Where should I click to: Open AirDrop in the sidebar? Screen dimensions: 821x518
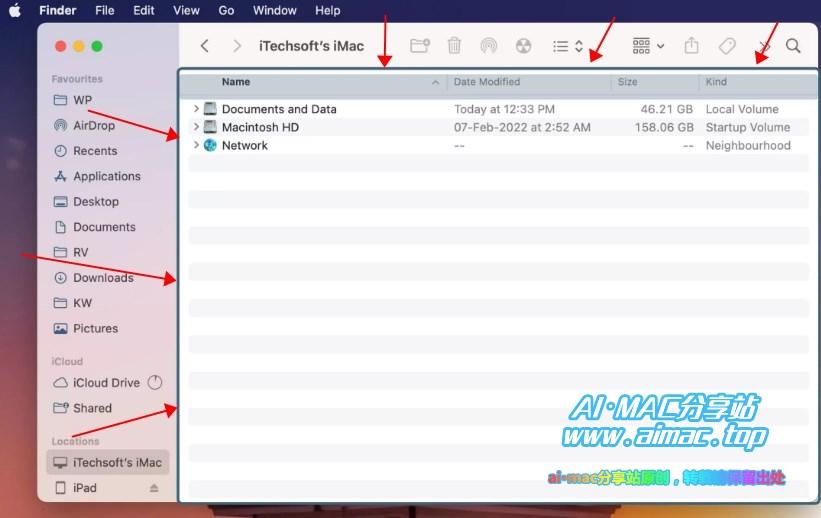(x=107, y=125)
